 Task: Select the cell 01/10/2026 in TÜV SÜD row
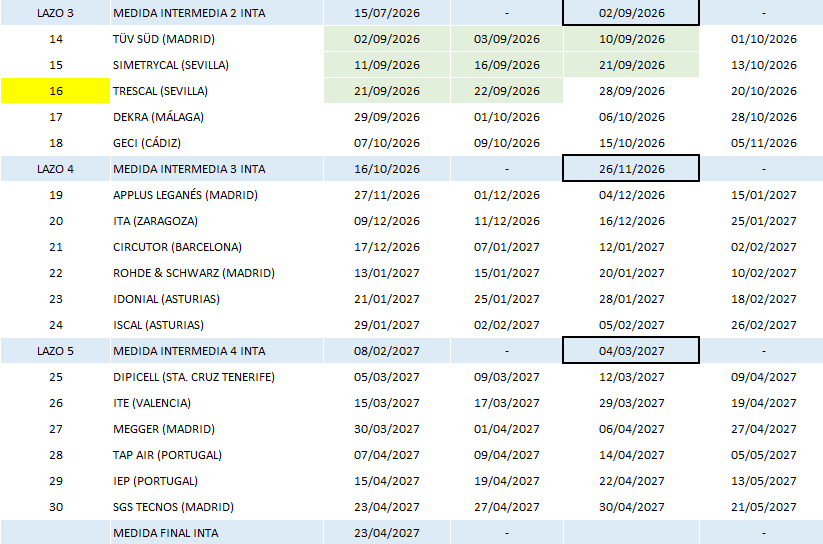click(x=763, y=39)
